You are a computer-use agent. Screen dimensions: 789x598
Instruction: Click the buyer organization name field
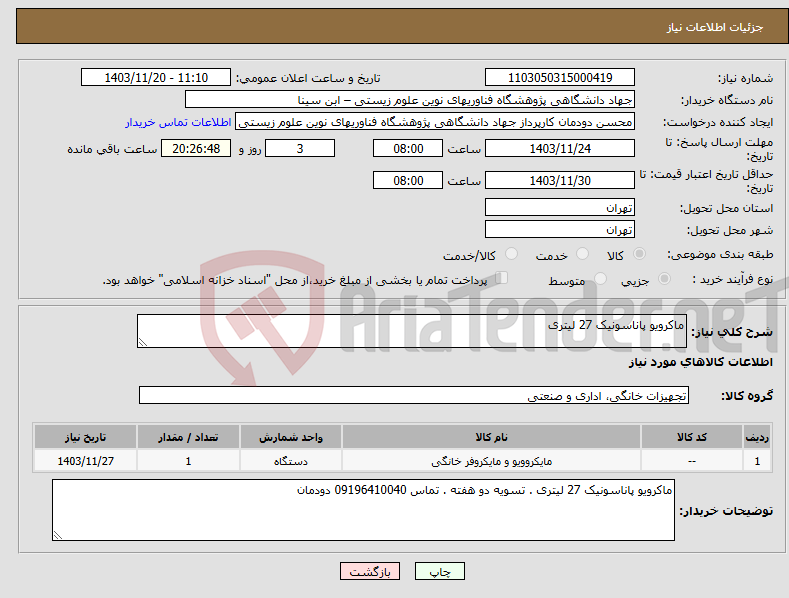pos(410,99)
